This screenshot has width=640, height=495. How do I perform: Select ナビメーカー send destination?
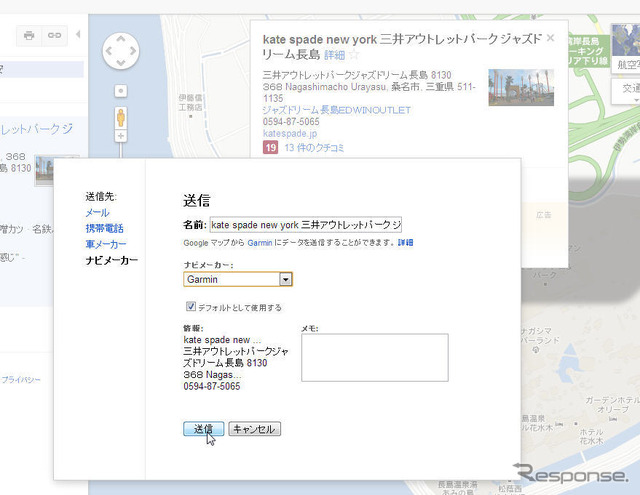point(111,260)
